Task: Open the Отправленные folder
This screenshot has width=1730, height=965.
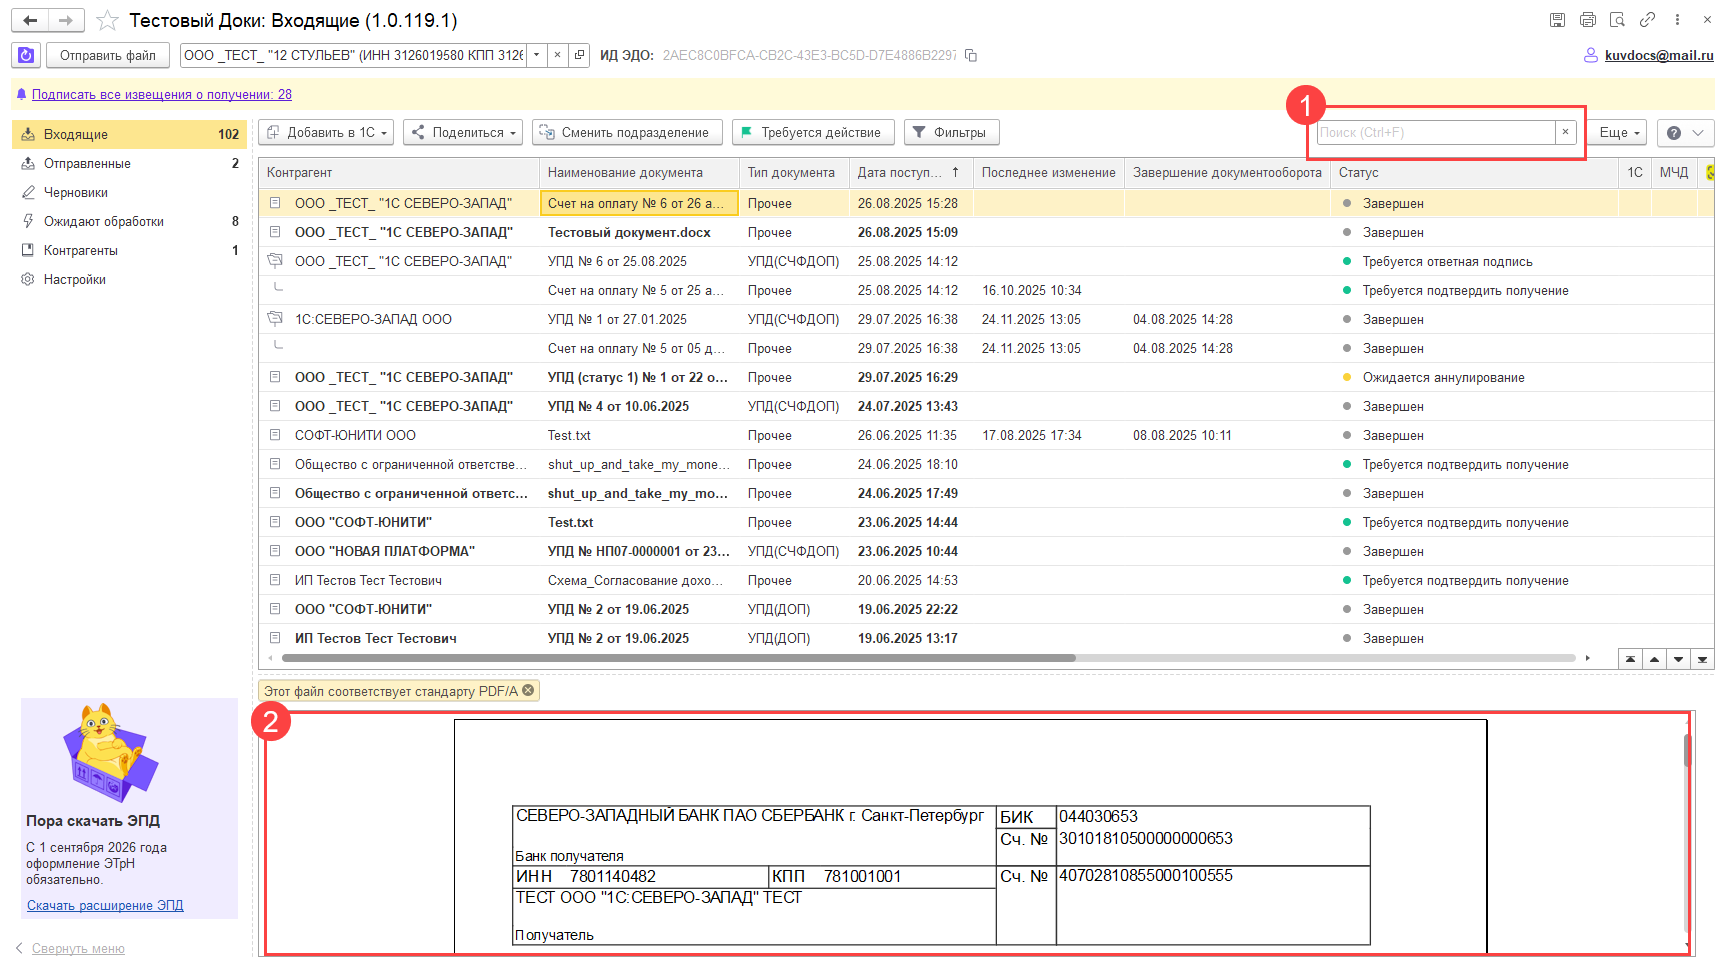Action: (x=87, y=163)
